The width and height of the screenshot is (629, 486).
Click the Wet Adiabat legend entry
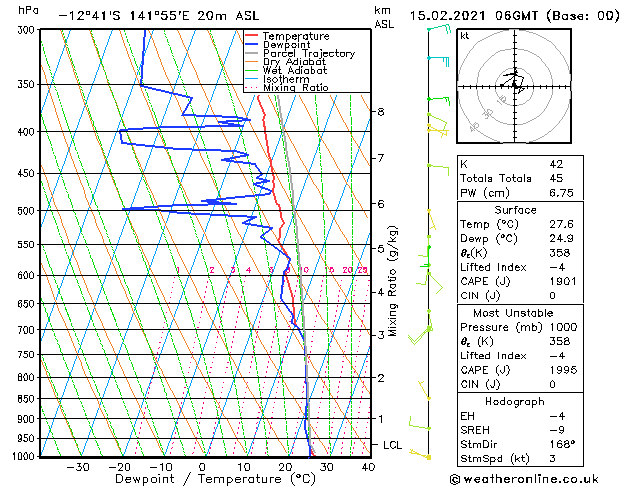tap(295, 70)
